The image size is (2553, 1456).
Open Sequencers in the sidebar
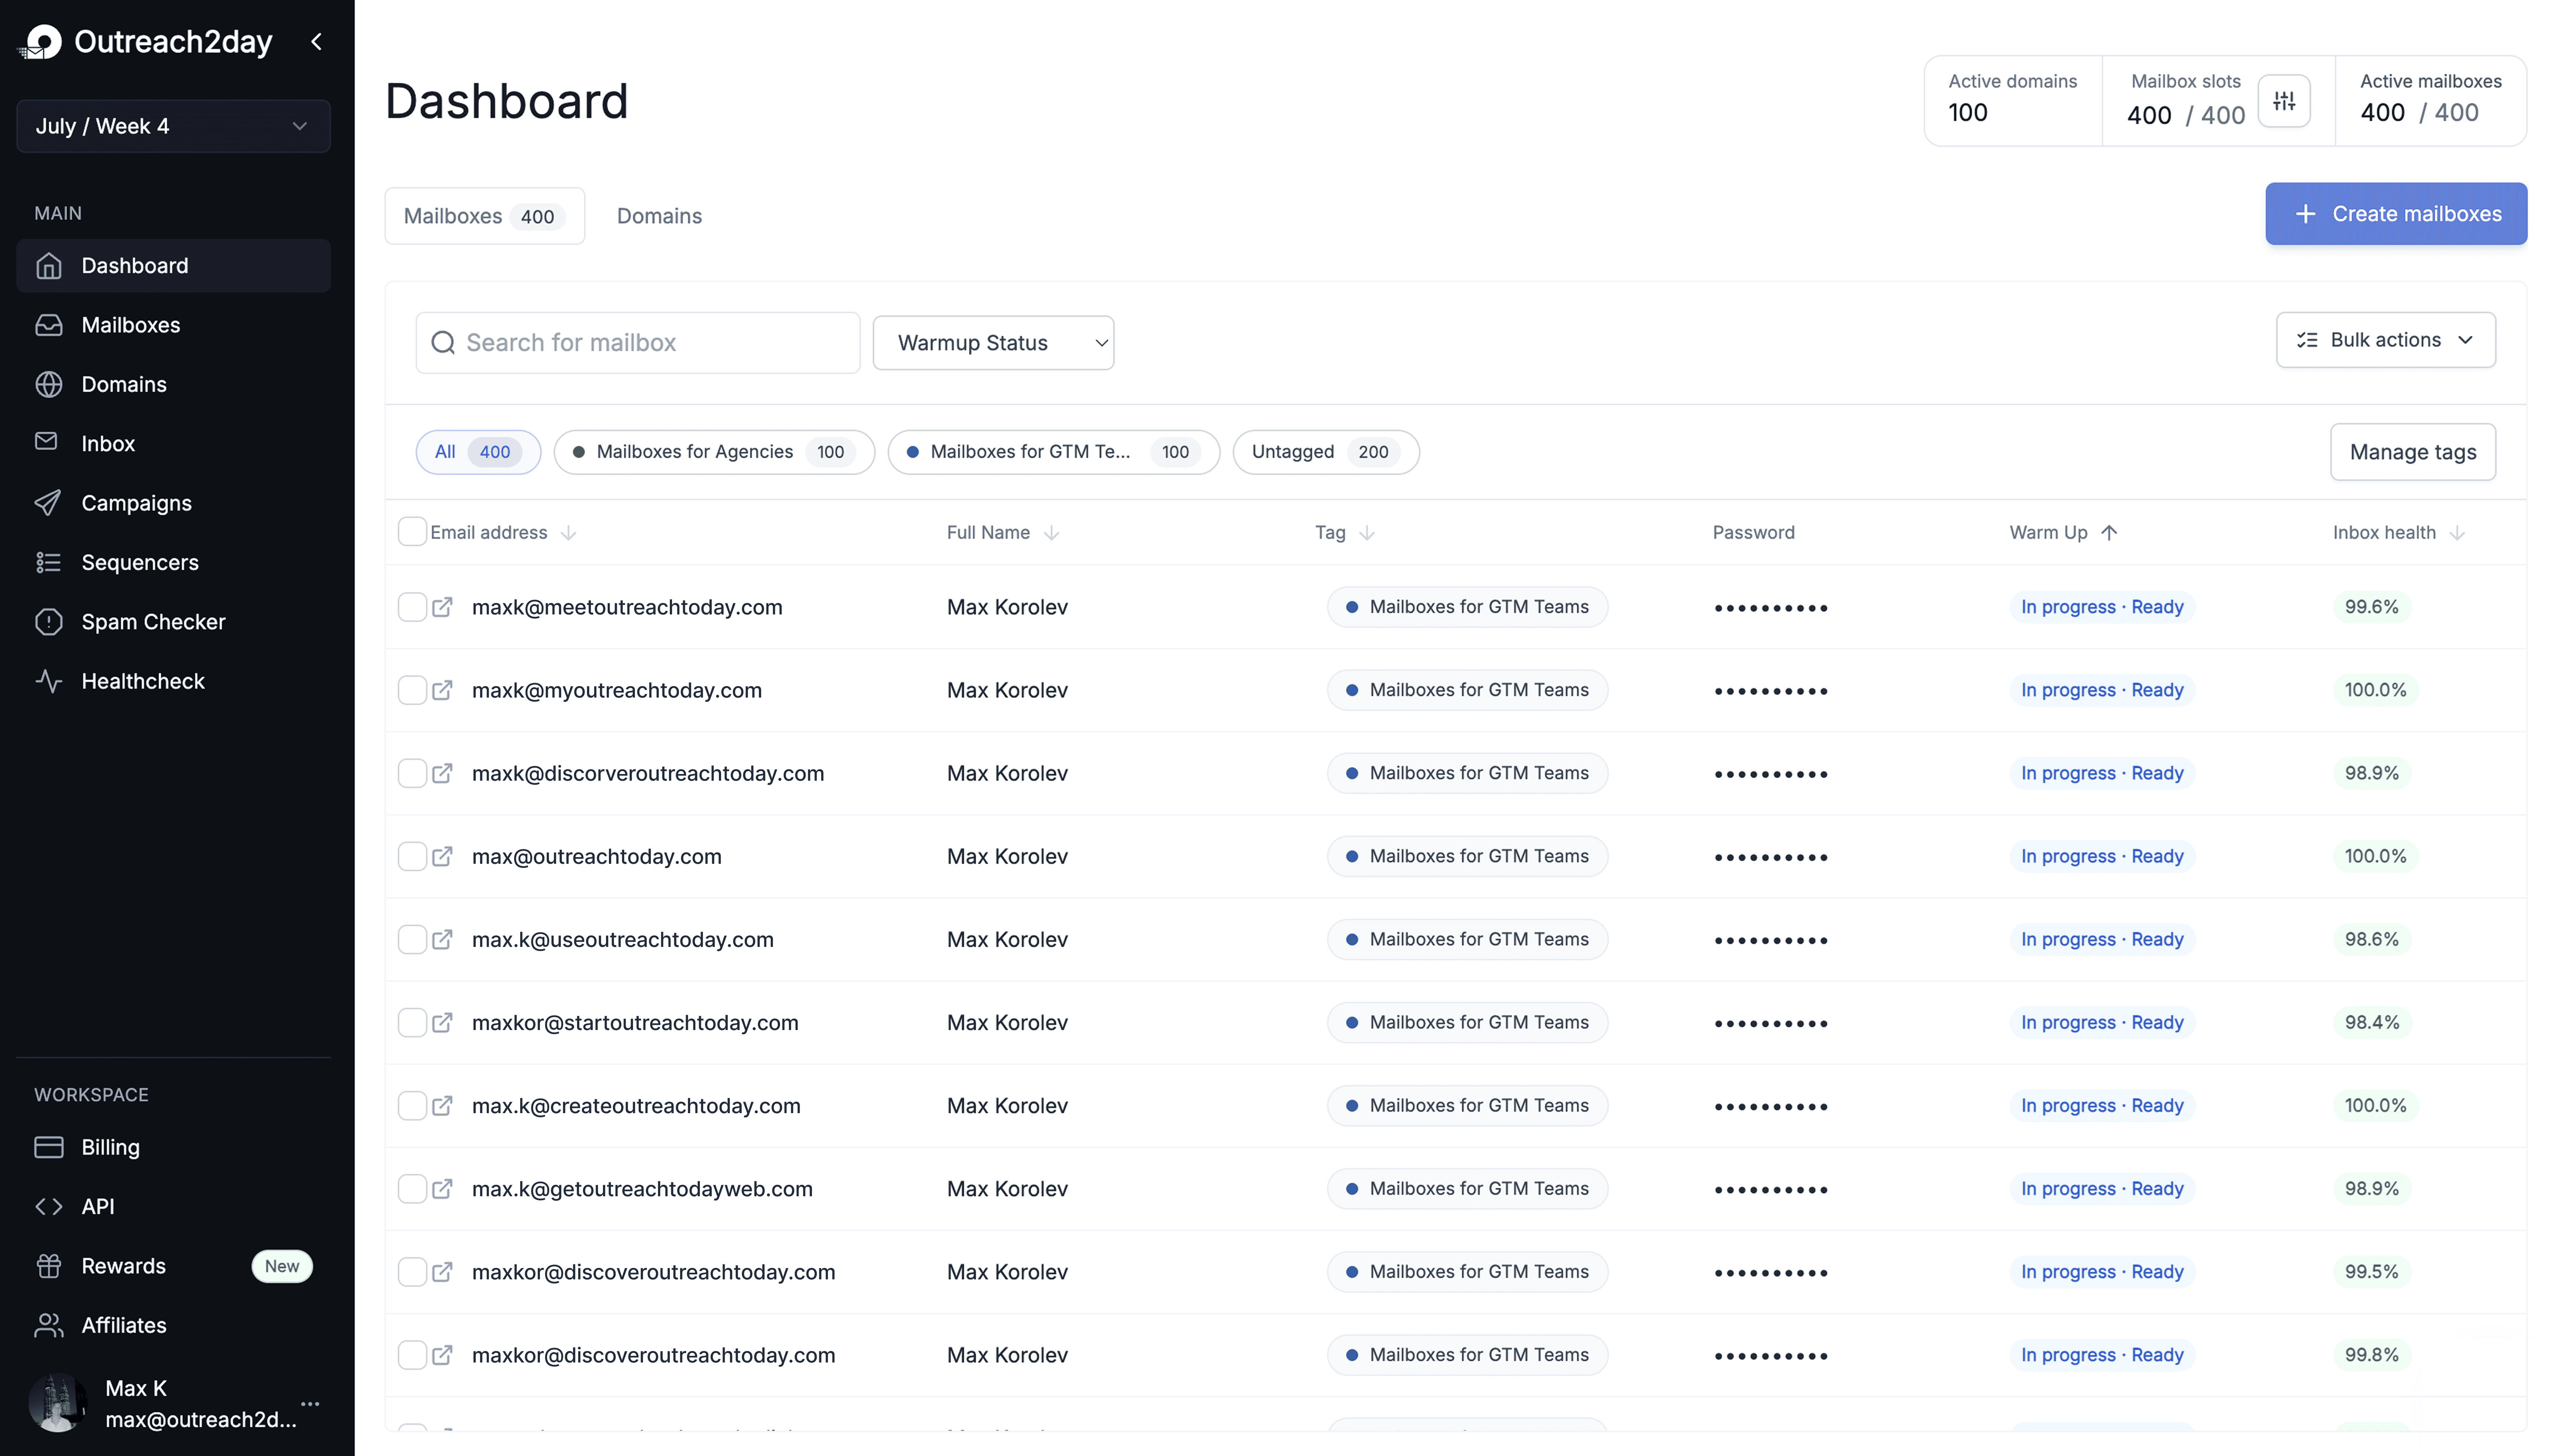pos(140,562)
